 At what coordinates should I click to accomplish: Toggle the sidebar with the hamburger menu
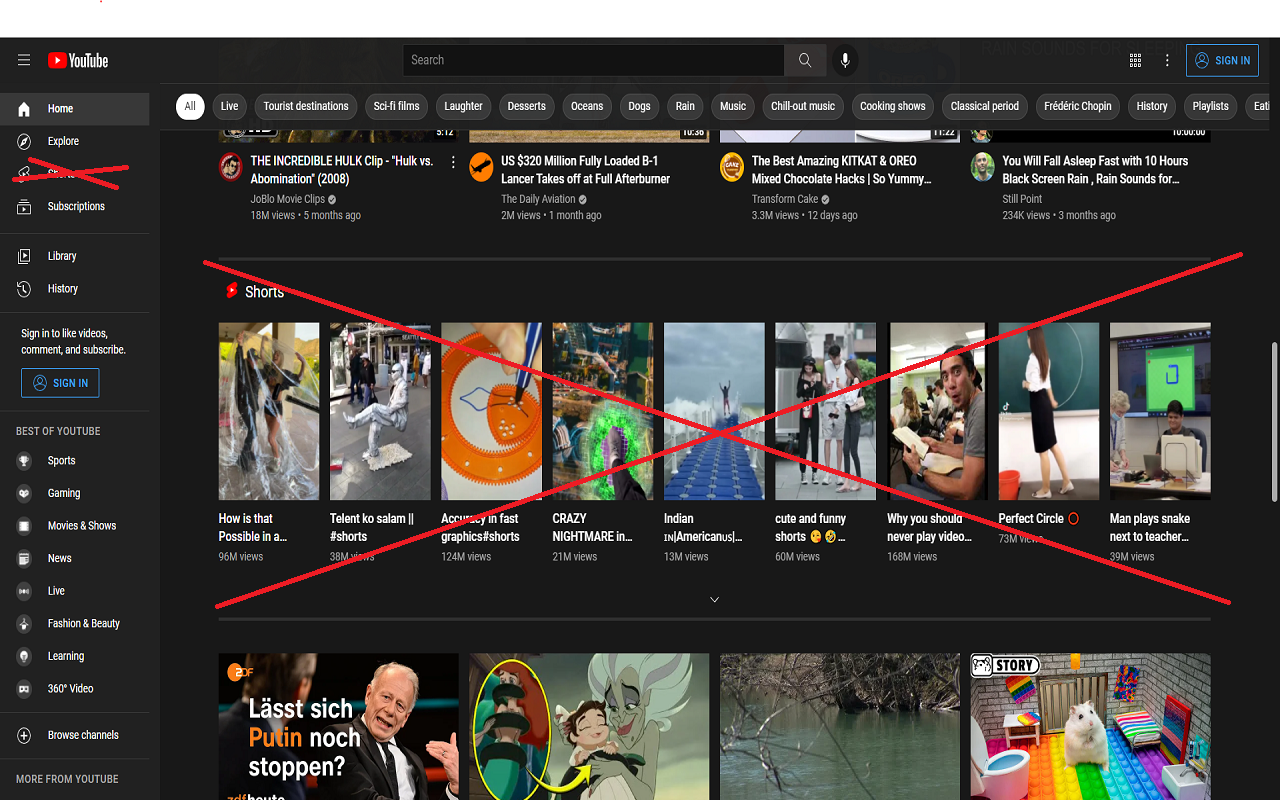click(24, 60)
